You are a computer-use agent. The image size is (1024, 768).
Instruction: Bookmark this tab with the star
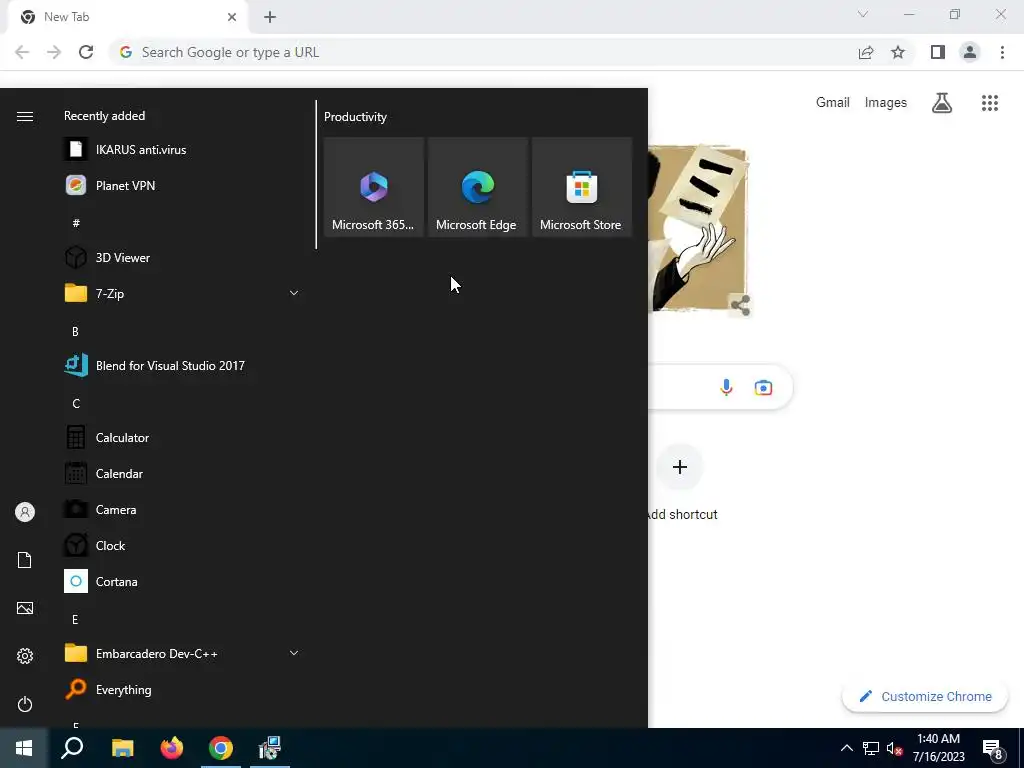tap(898, 52)
